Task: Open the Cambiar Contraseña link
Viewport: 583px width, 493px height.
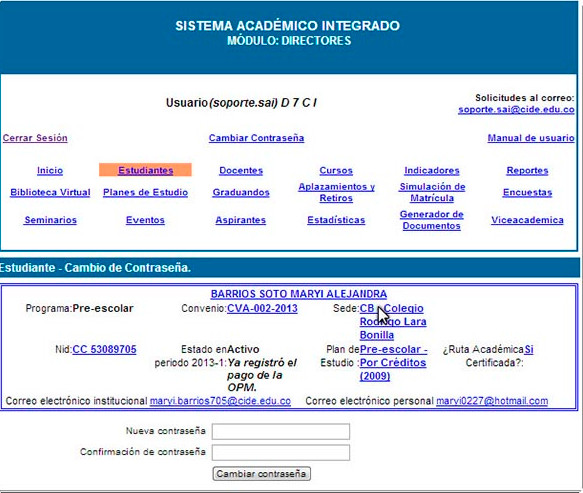Action: point(256,138)
